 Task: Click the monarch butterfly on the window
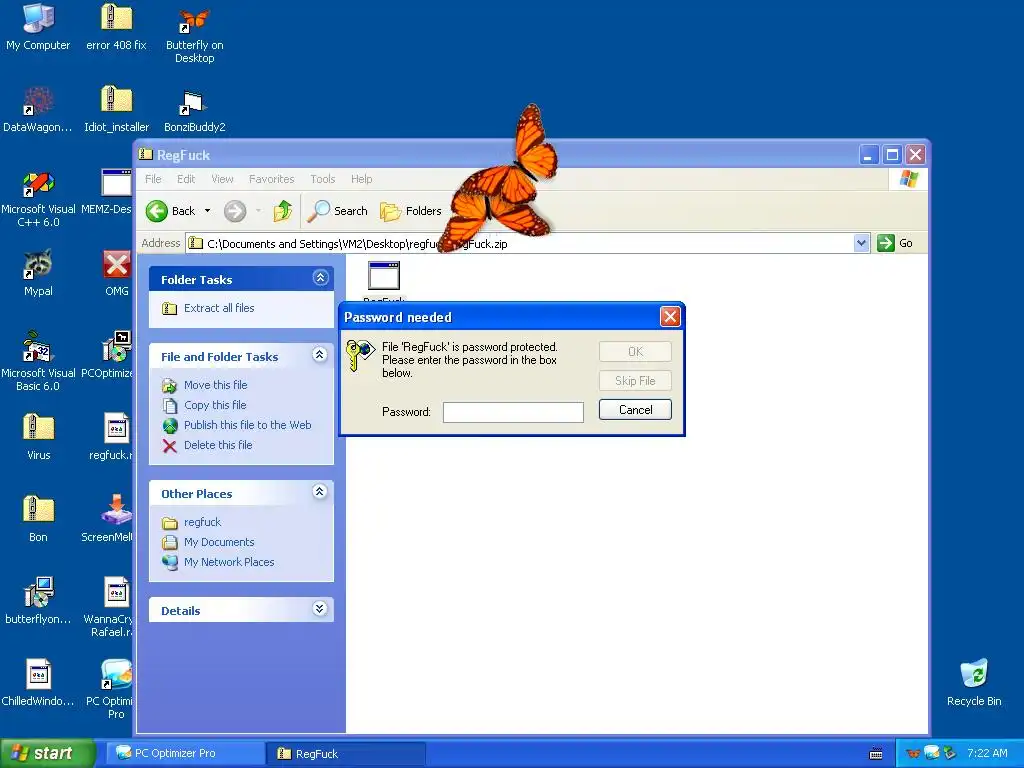click(x=499, y=180)
